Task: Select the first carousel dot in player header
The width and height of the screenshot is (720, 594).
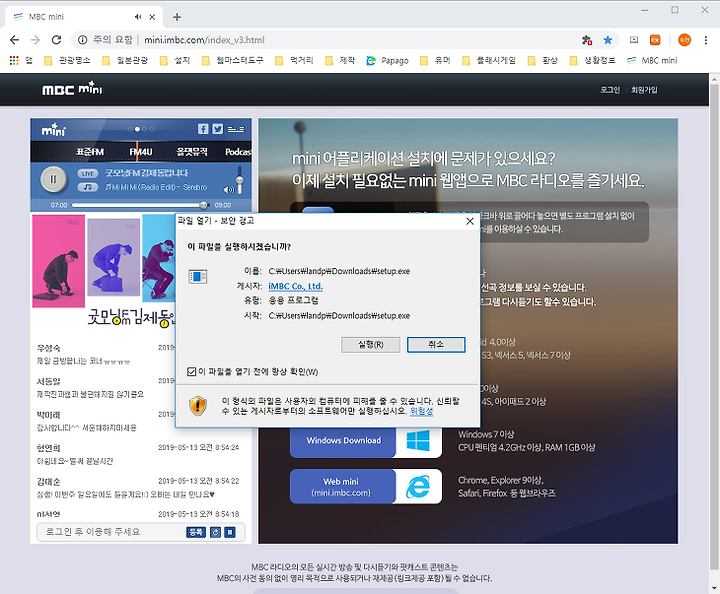Action: 130,129
